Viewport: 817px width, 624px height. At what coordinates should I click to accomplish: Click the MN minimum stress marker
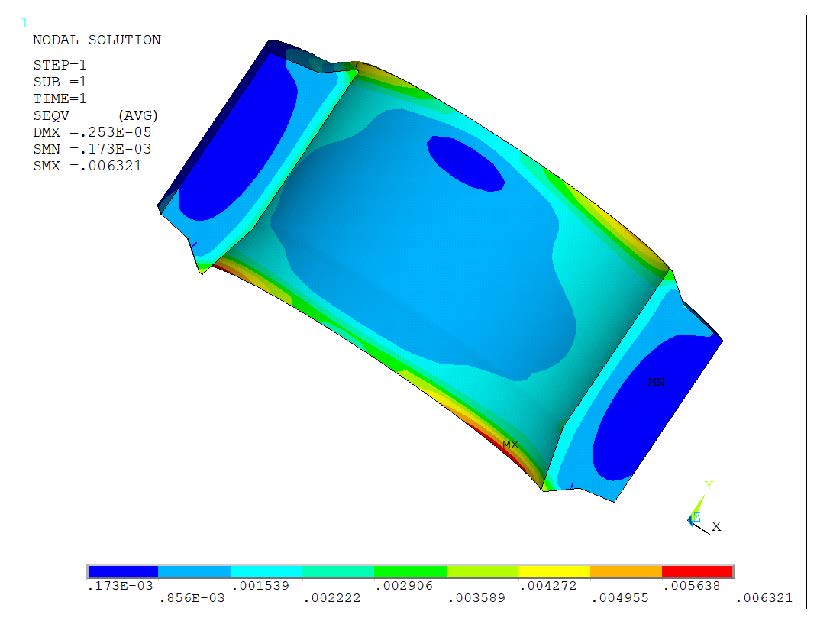[656, 382]
